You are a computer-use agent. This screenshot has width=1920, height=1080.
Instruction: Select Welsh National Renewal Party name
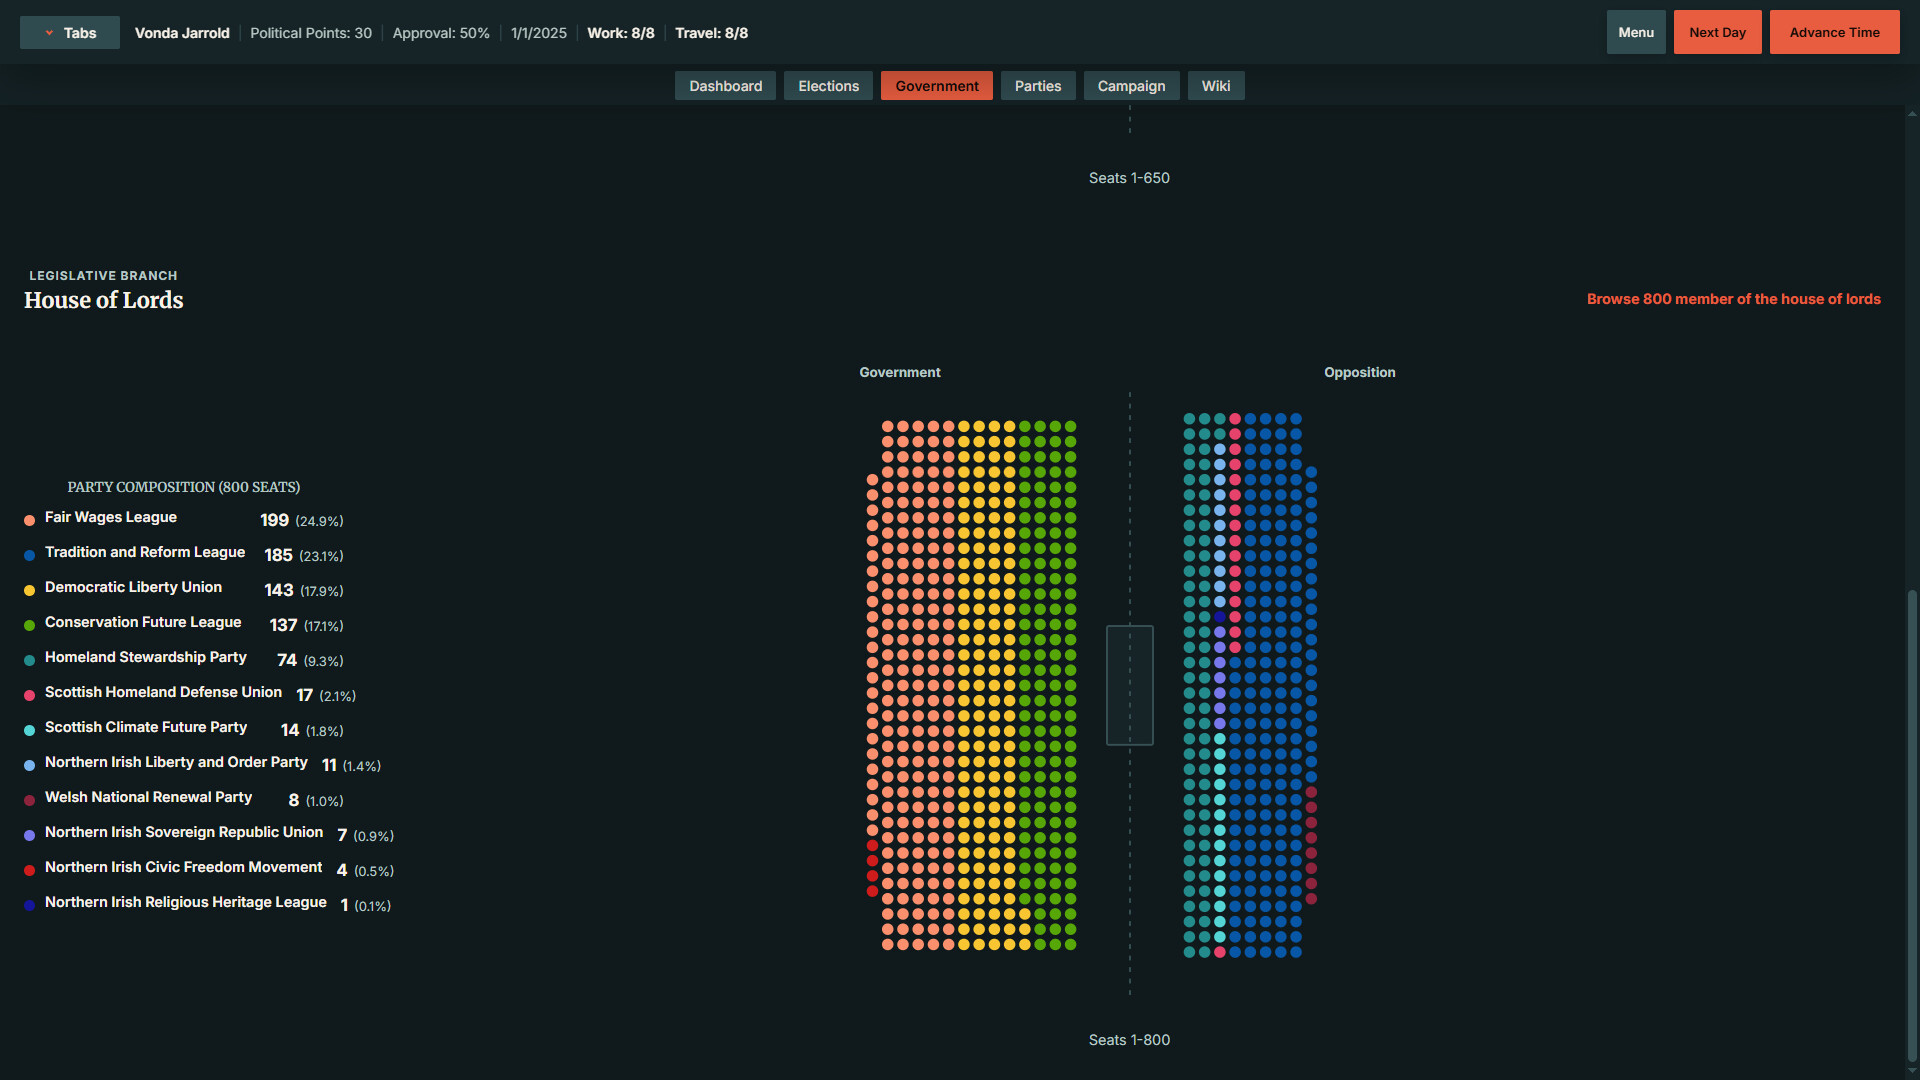coord(148,797)
